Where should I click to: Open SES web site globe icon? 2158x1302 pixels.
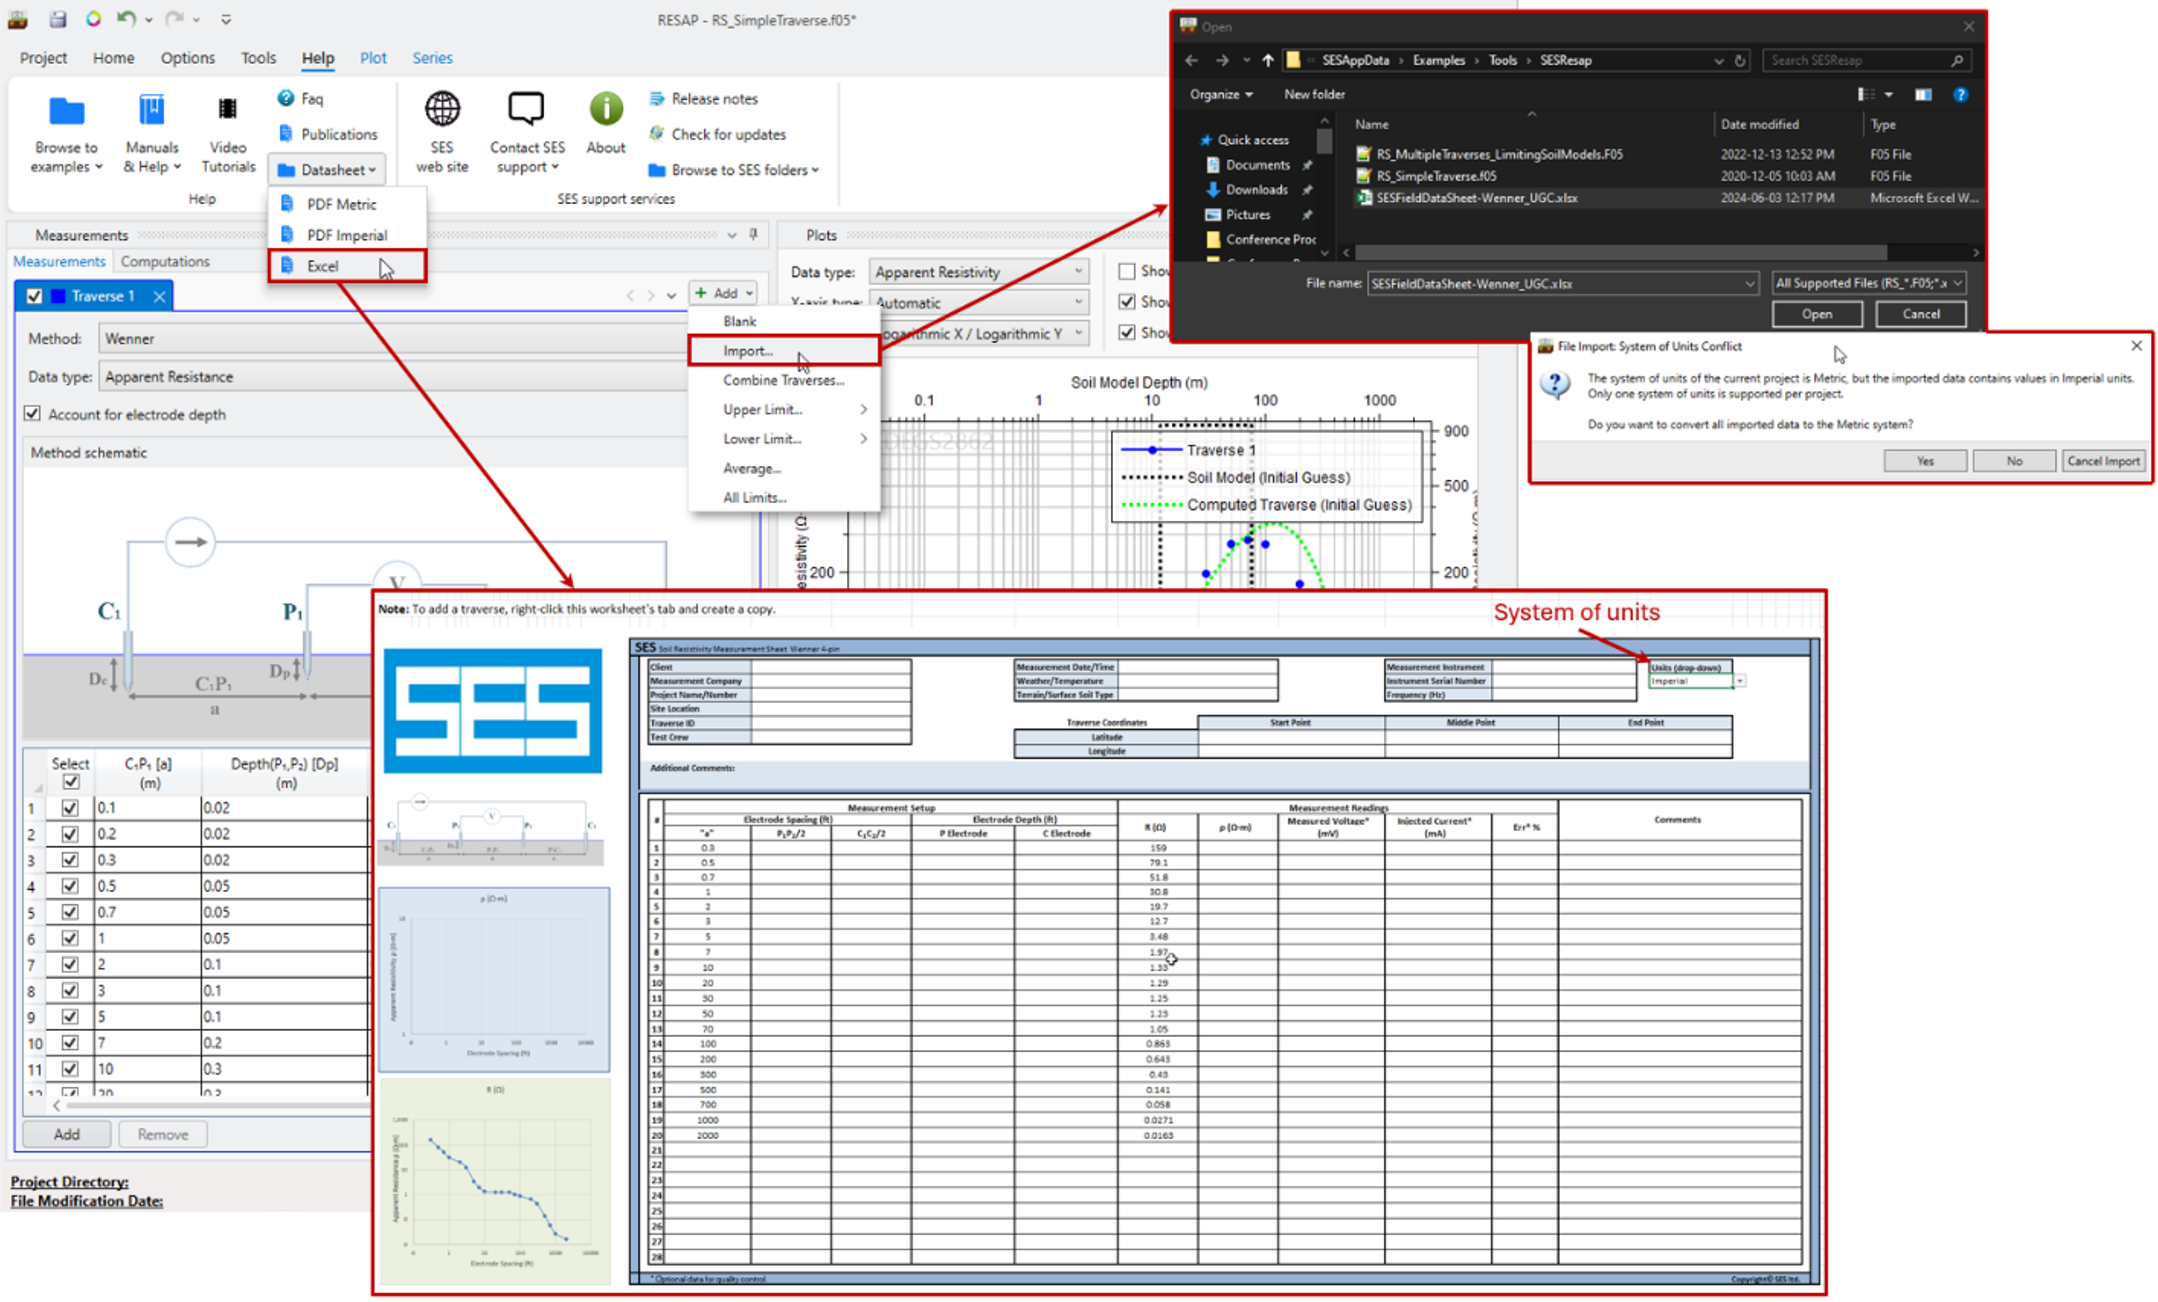[442, 109]
